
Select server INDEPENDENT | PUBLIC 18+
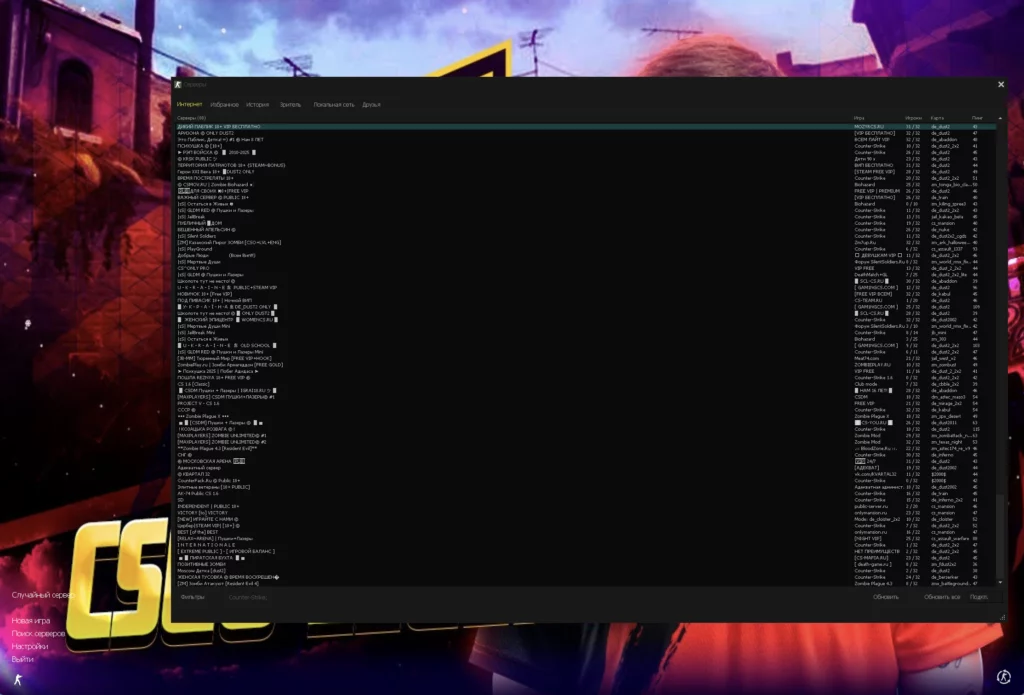586,506
